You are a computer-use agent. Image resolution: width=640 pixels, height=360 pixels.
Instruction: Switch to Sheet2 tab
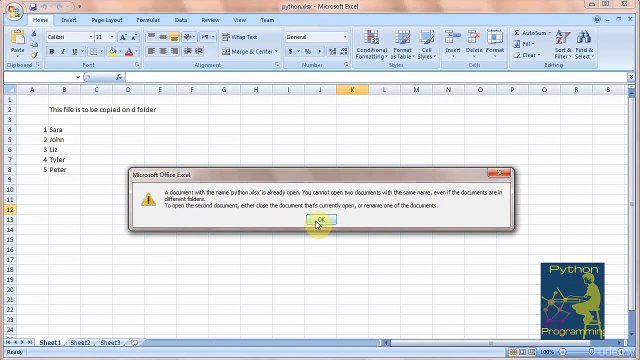click(x=80, y=342)
